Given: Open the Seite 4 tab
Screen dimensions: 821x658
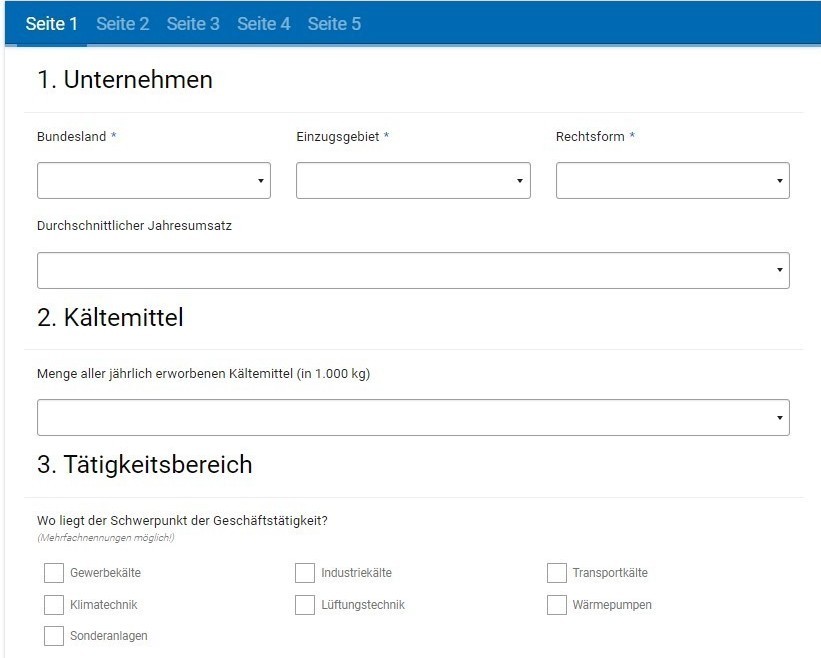Looking at the screenshot, I should [x=263, y=24].
